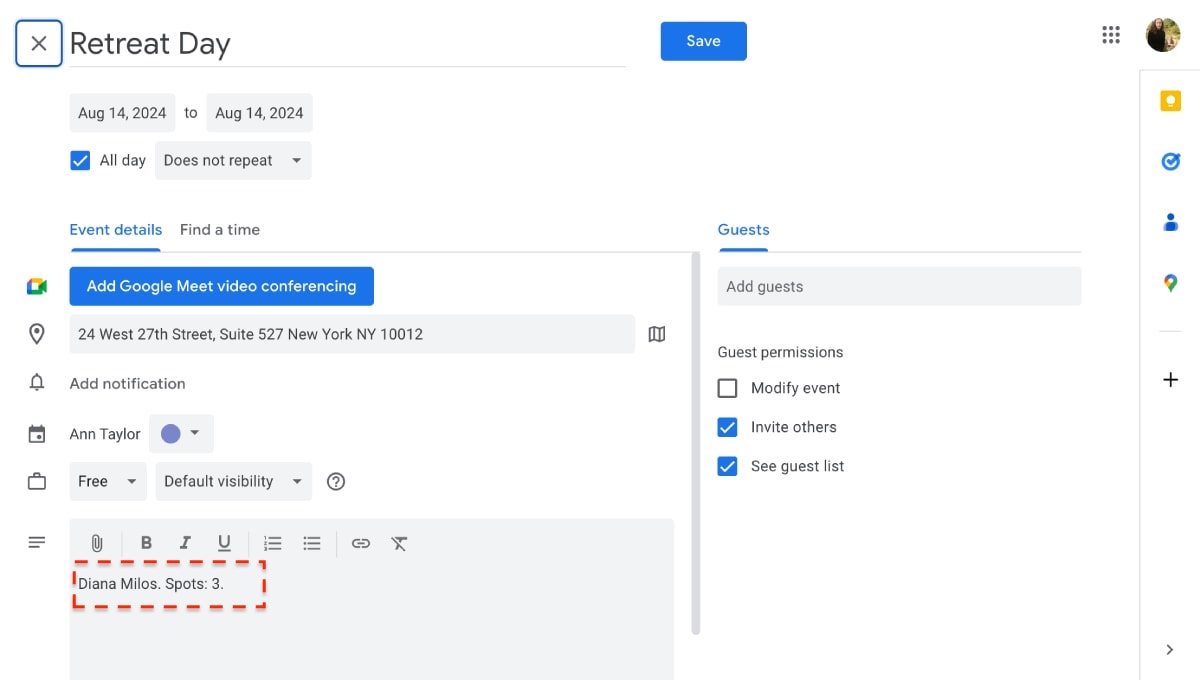
Task: Insert a link in description
Action: pos(361,543)
